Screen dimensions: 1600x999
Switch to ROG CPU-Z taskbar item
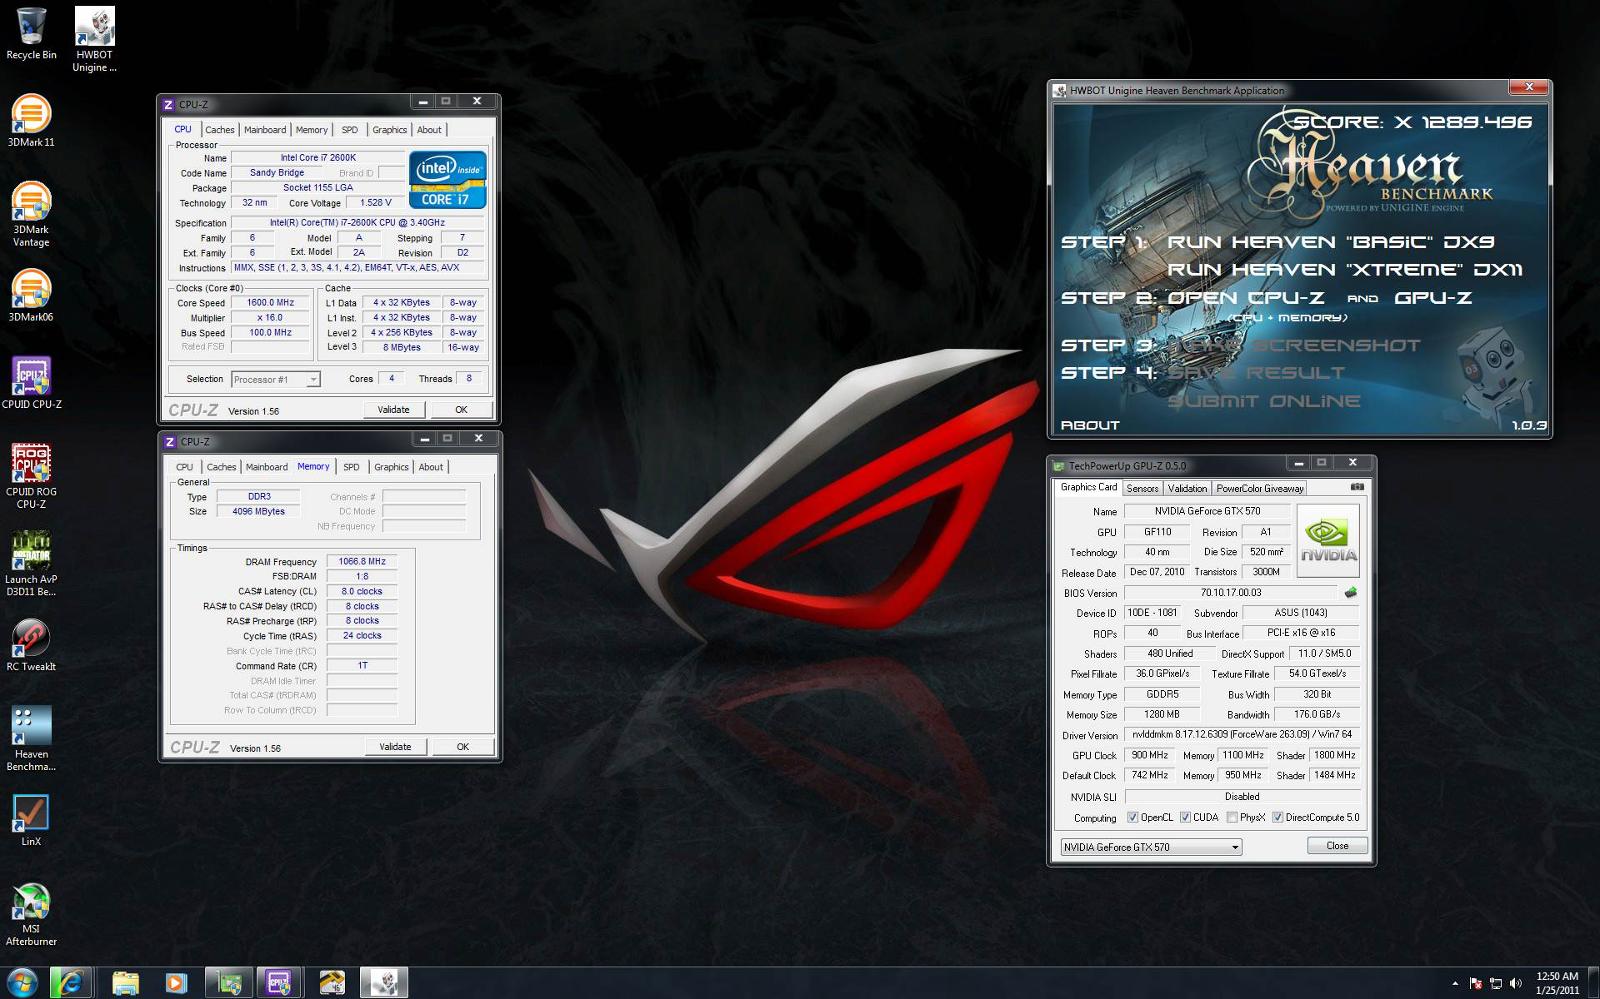(279, 982)
